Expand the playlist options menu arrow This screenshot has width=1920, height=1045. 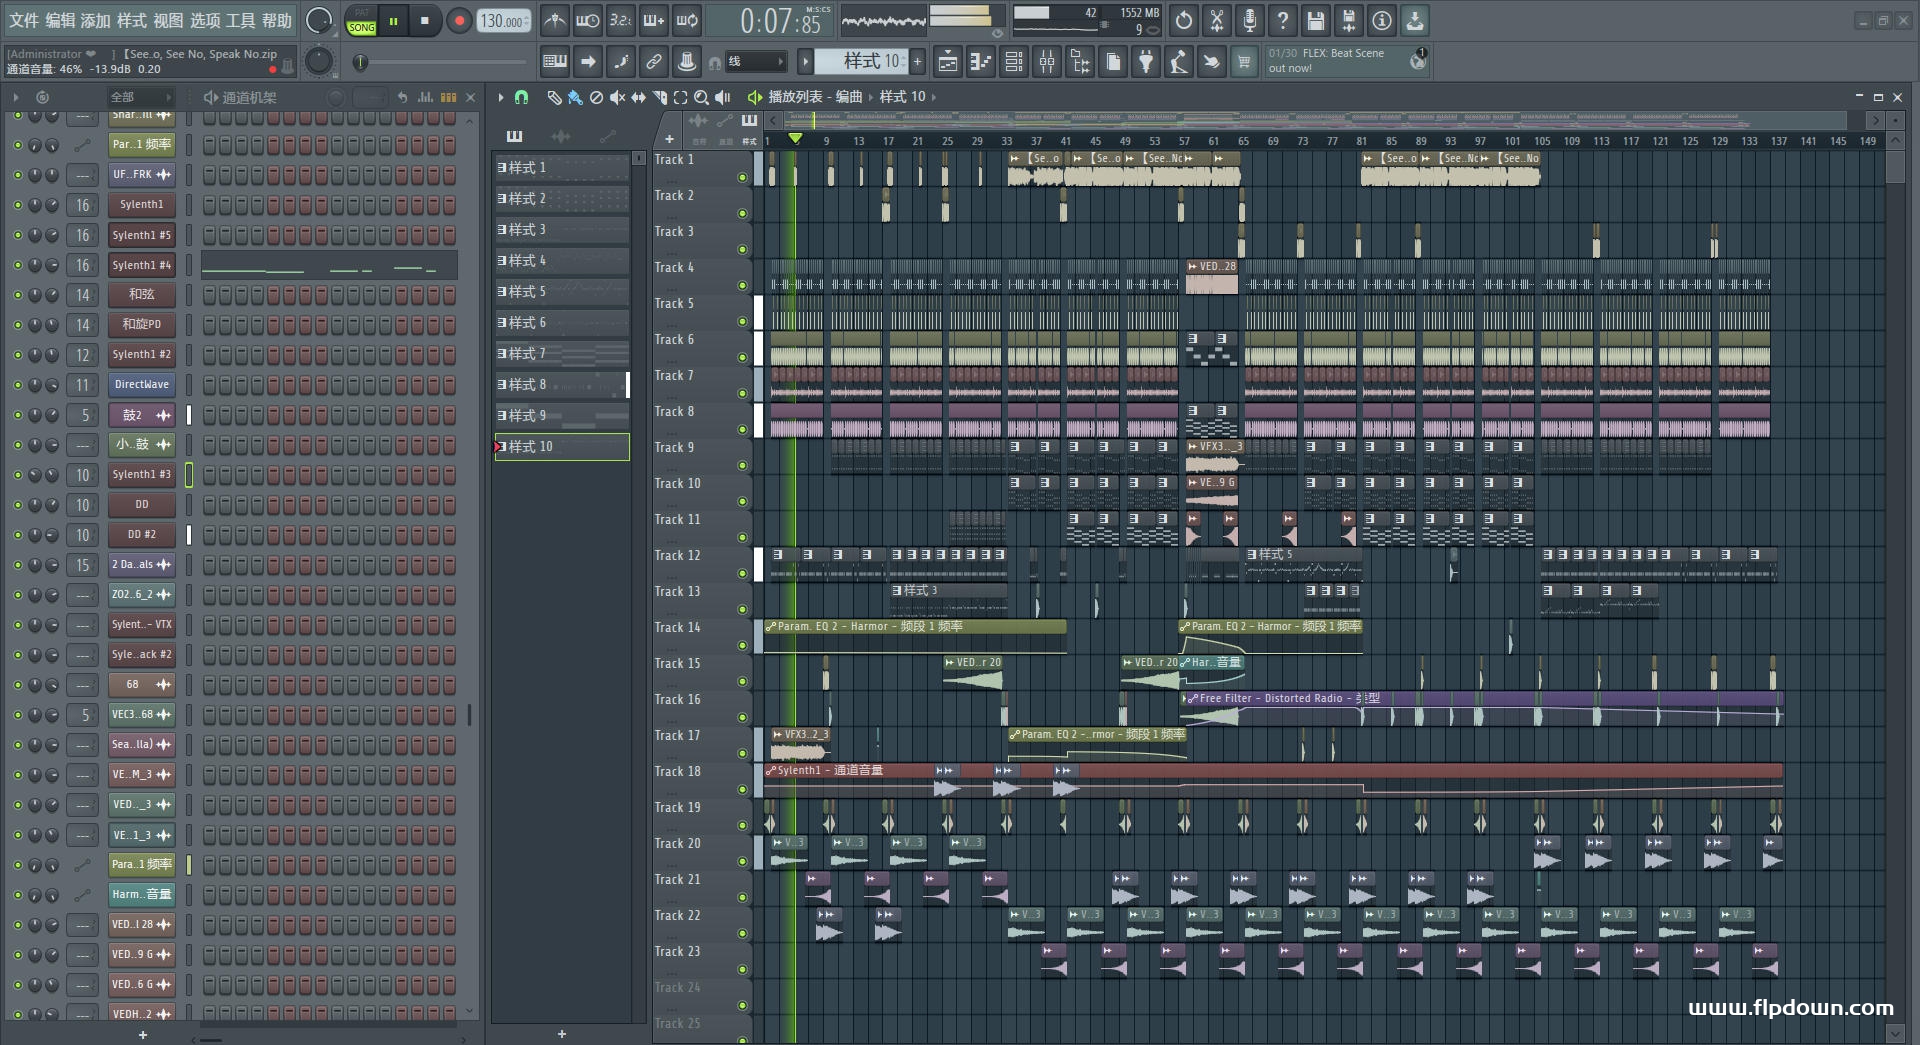(501, 97)
